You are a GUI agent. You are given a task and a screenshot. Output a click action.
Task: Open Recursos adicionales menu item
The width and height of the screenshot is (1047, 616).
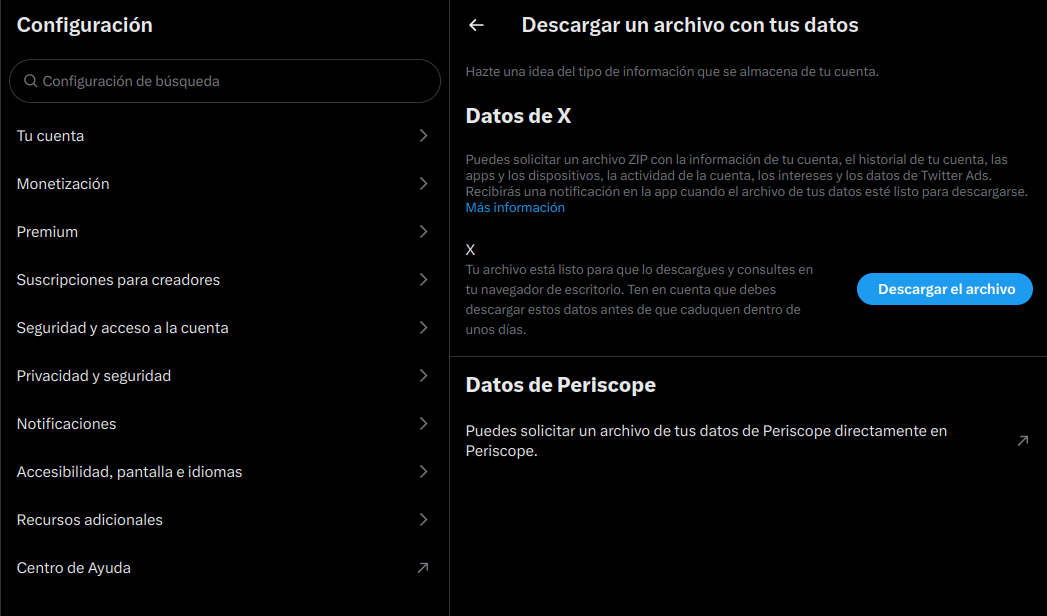point(90,520)
